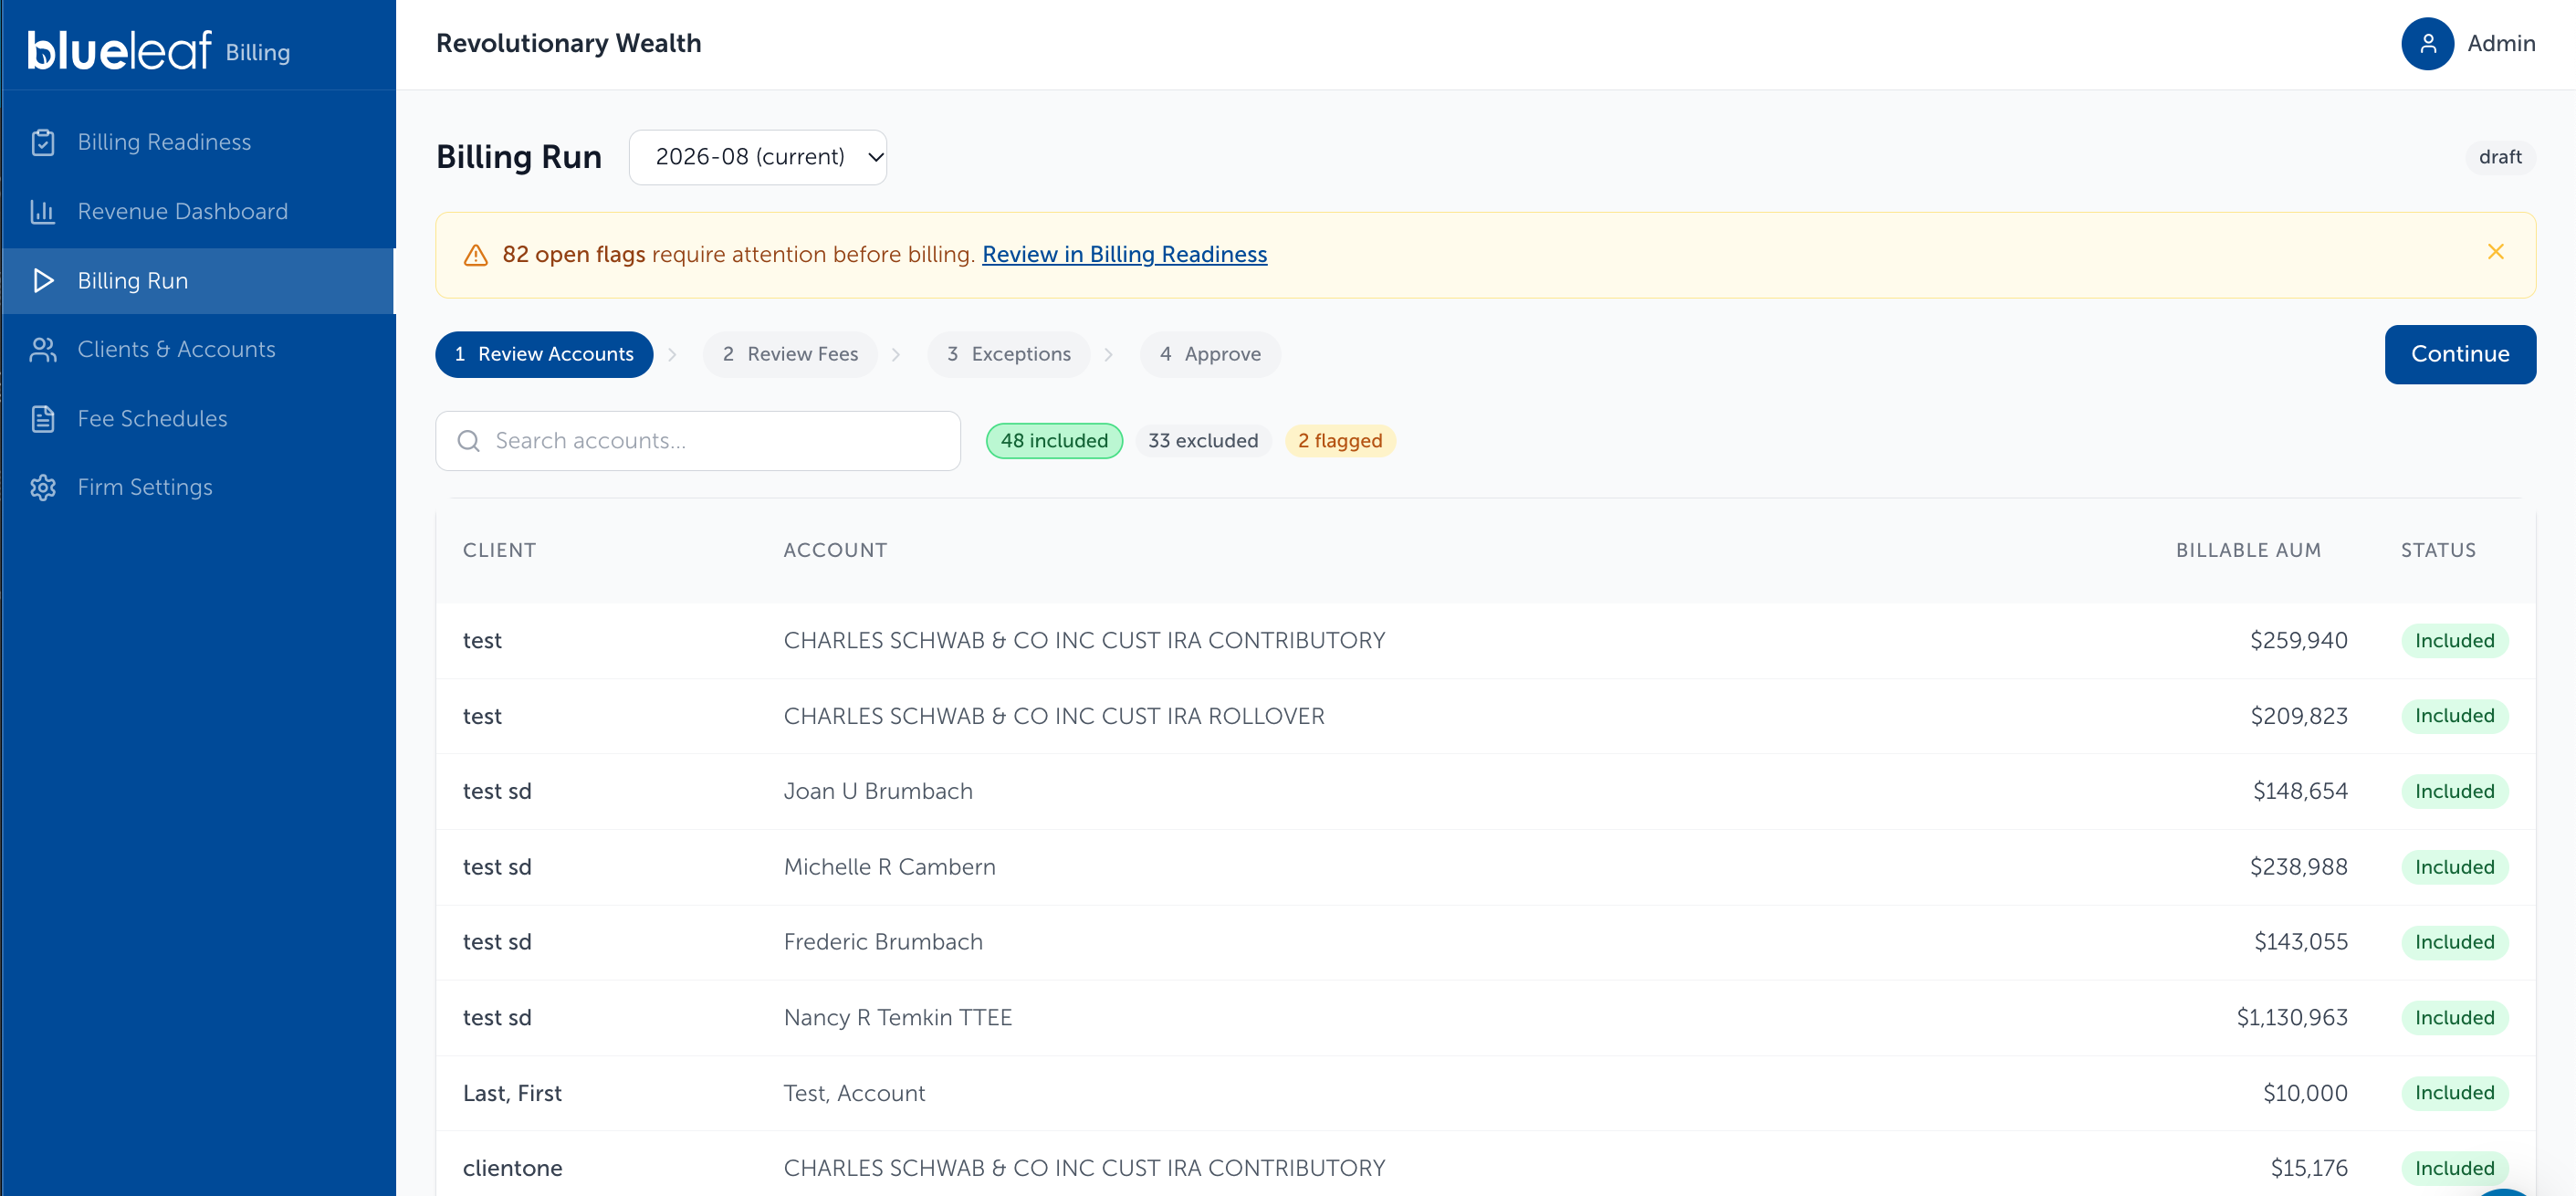This screenshot has height=1196, width=2576.
Task: Toggle the 2 flagged filter chip
Action: click(1340, 441)
